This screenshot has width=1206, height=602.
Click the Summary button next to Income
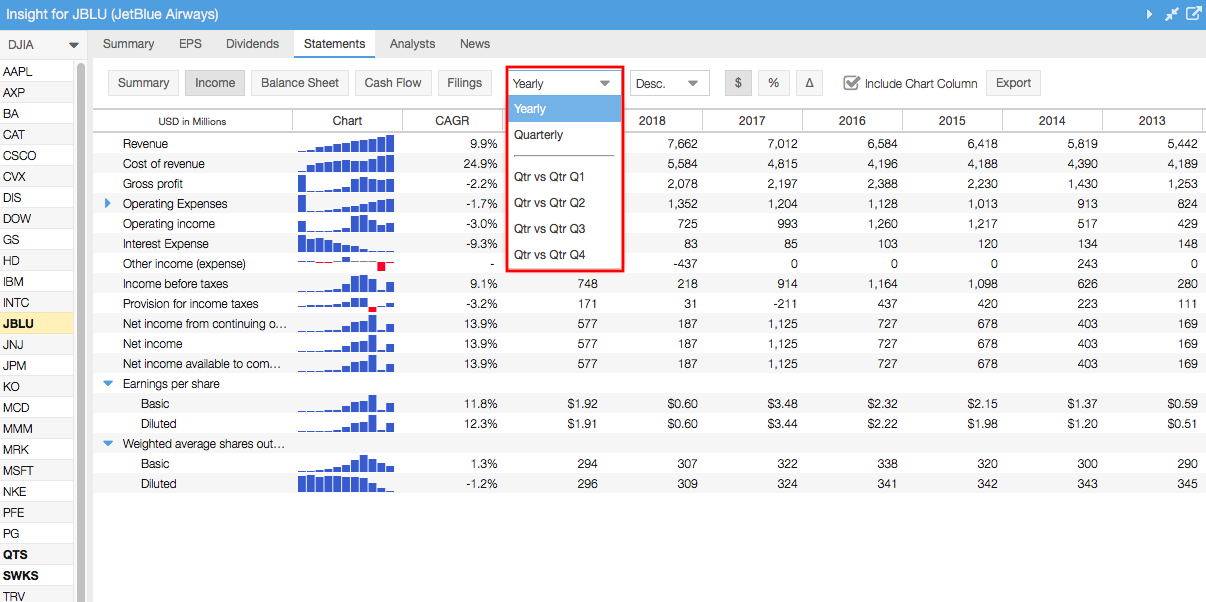143,83
